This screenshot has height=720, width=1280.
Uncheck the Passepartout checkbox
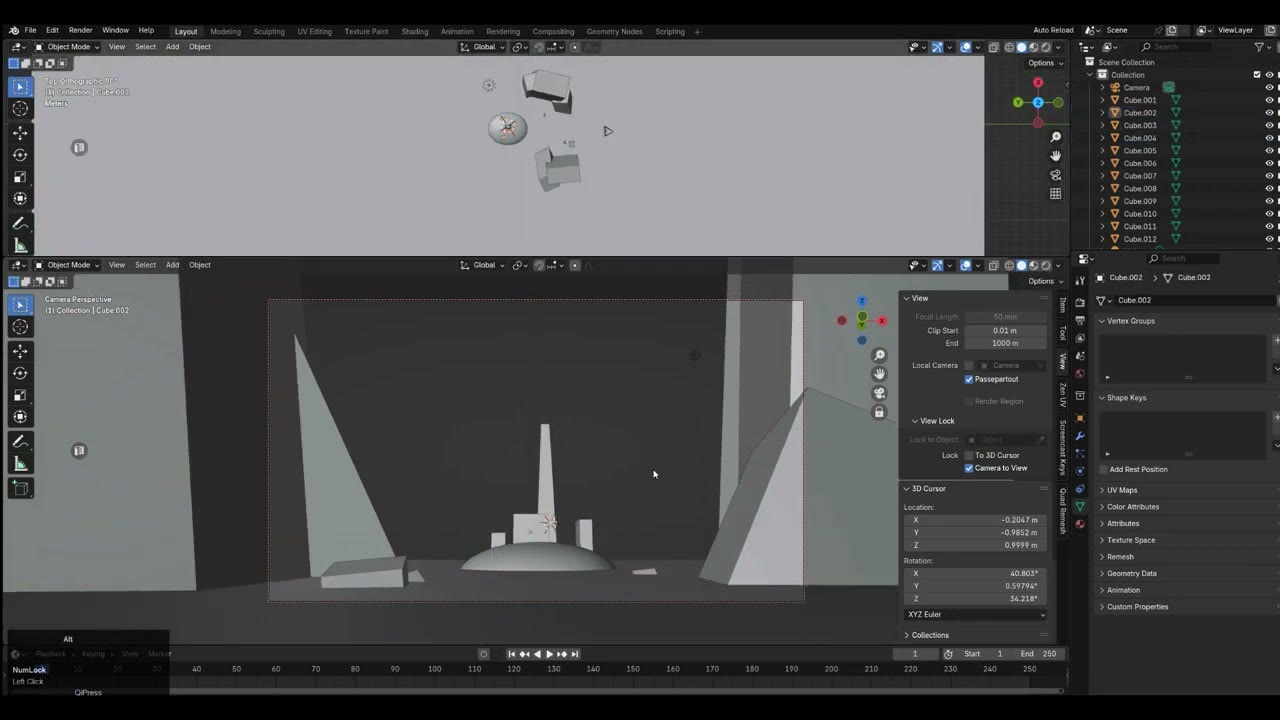[969, 379]
